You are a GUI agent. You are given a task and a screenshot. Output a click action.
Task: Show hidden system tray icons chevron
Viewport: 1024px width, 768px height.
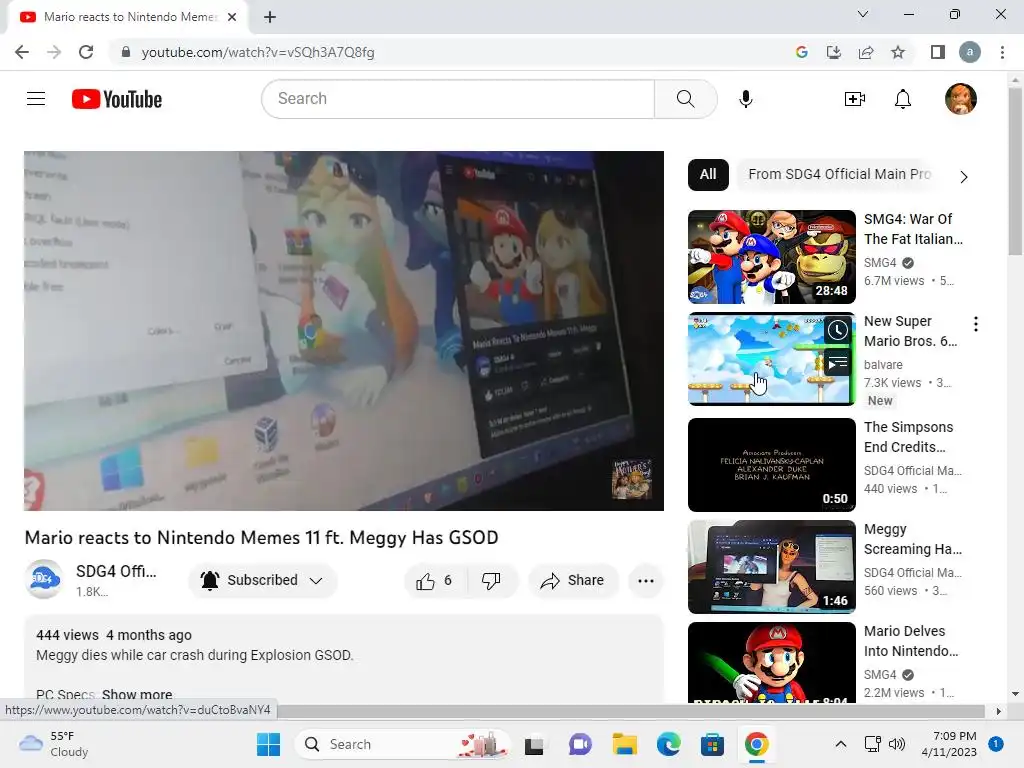(841, 744)
